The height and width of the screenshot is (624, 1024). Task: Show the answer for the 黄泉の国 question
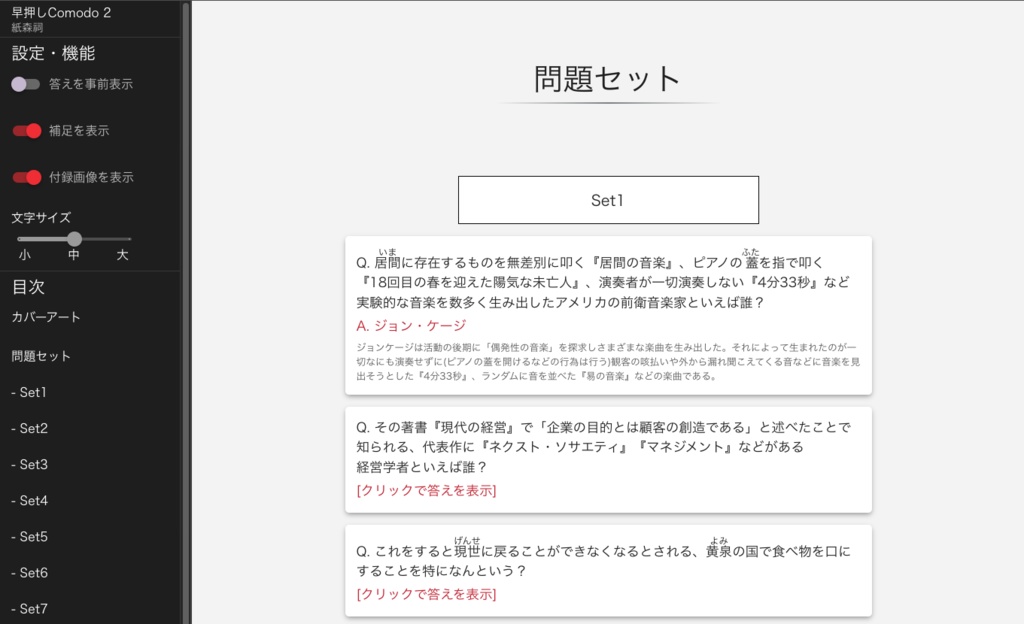click(x=426, y=594)
